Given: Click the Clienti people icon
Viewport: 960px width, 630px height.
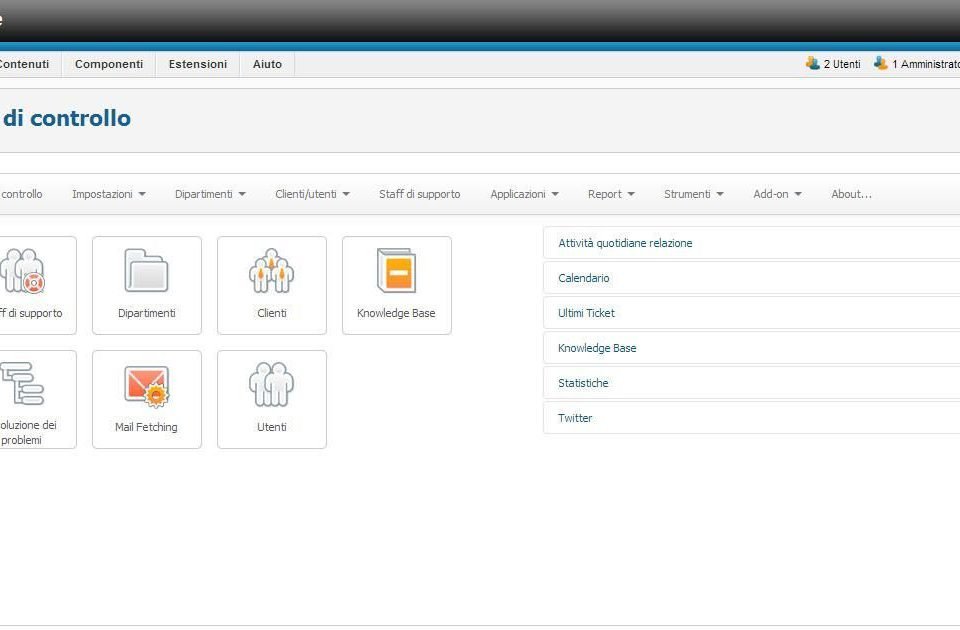Looking at the screenshot, I should click(271, 272).
